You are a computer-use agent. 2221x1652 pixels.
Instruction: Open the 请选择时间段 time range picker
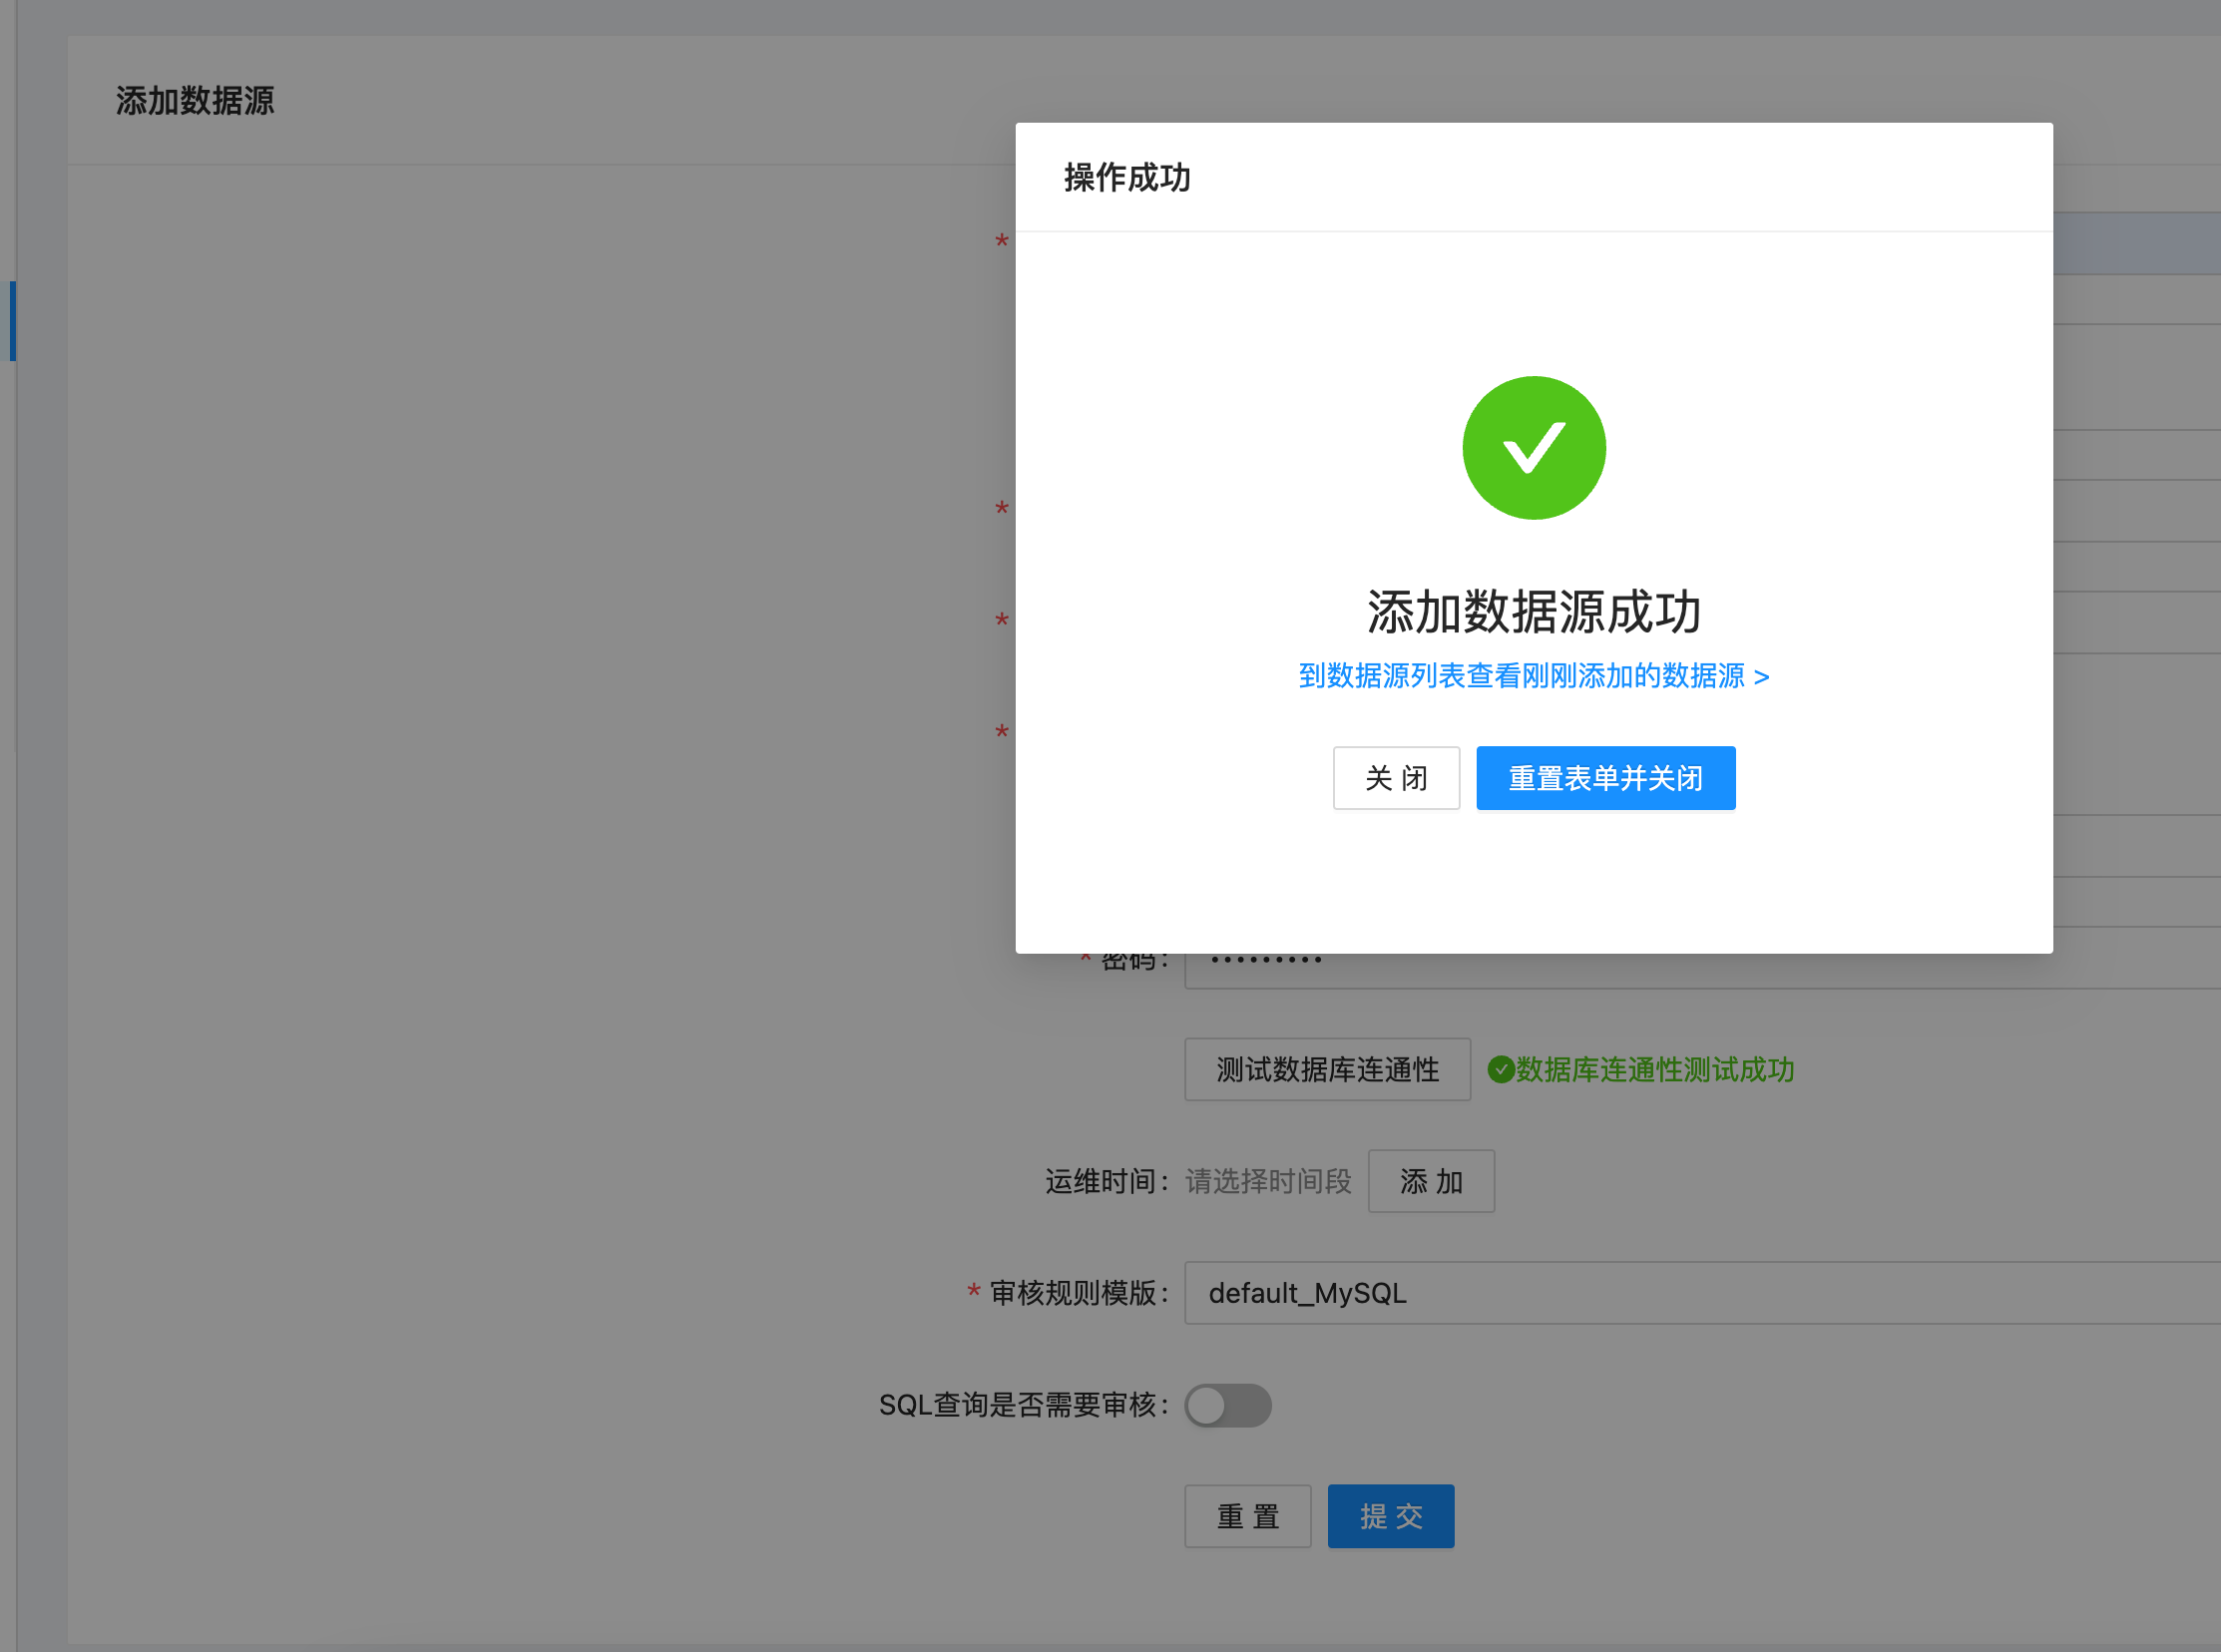[x=1267, y=1181]
